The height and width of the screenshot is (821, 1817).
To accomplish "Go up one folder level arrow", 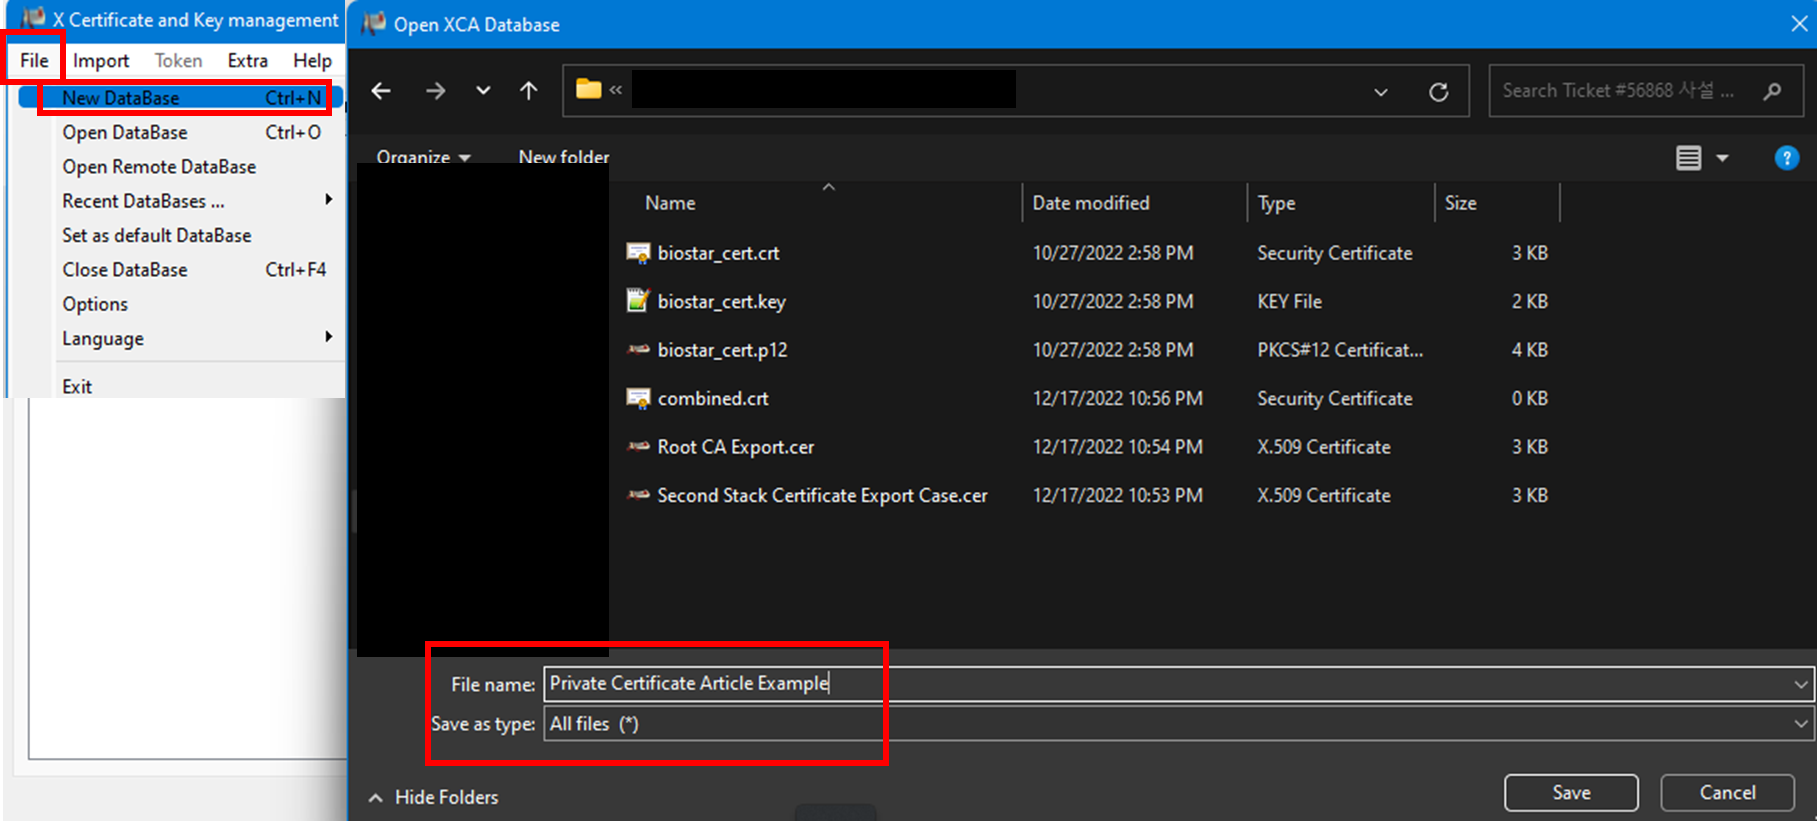I will [x=529, y=91].
